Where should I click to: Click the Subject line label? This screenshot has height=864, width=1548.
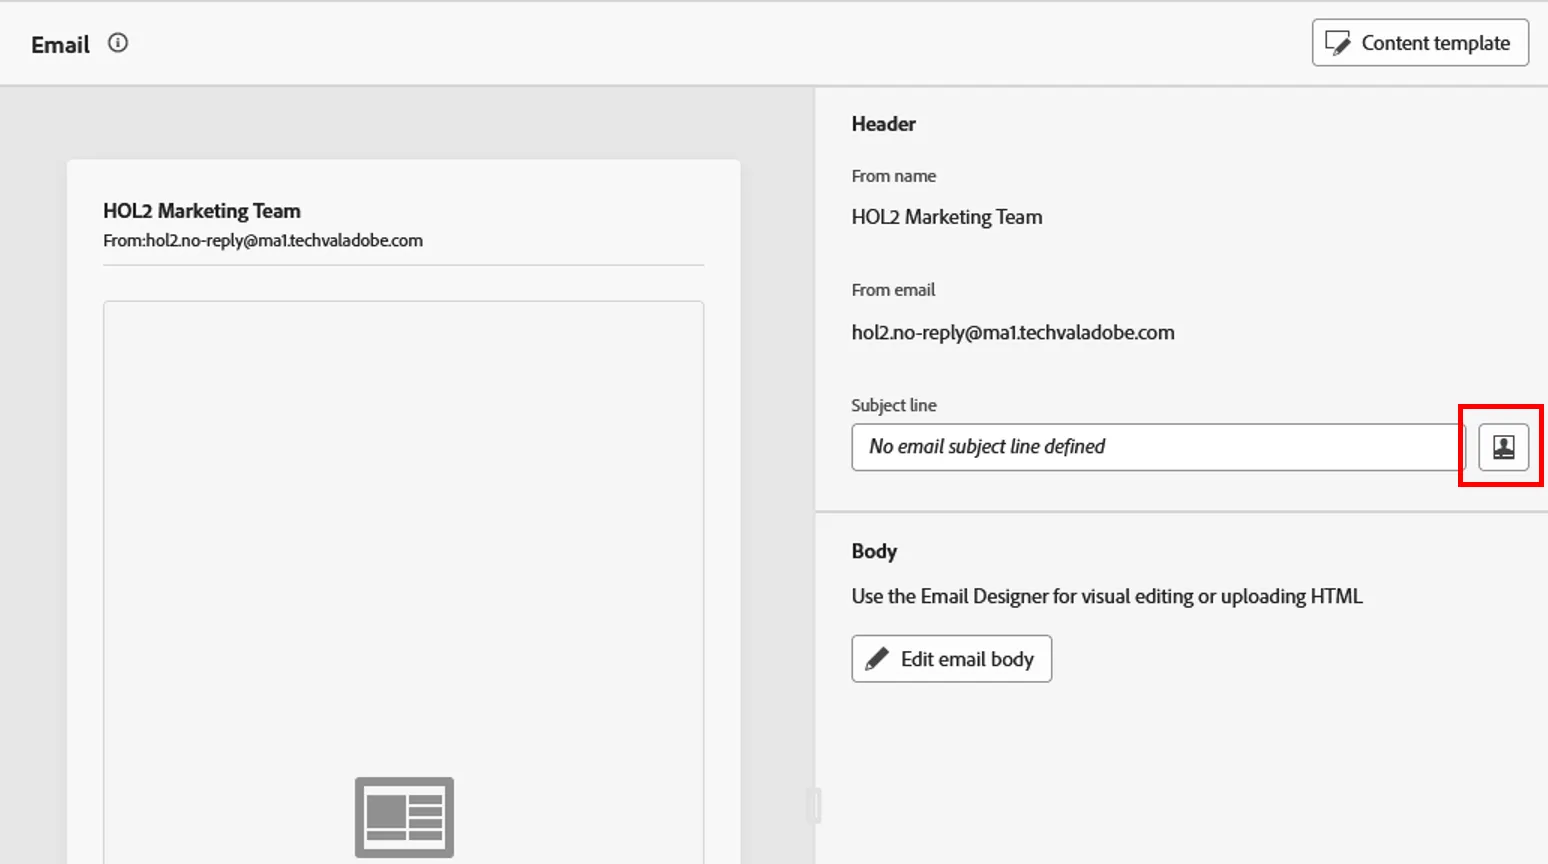pyautogui.click(x=894, y=405)
